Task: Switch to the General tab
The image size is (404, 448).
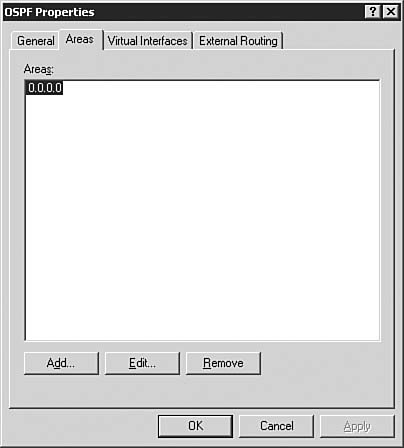Action: 35,41
